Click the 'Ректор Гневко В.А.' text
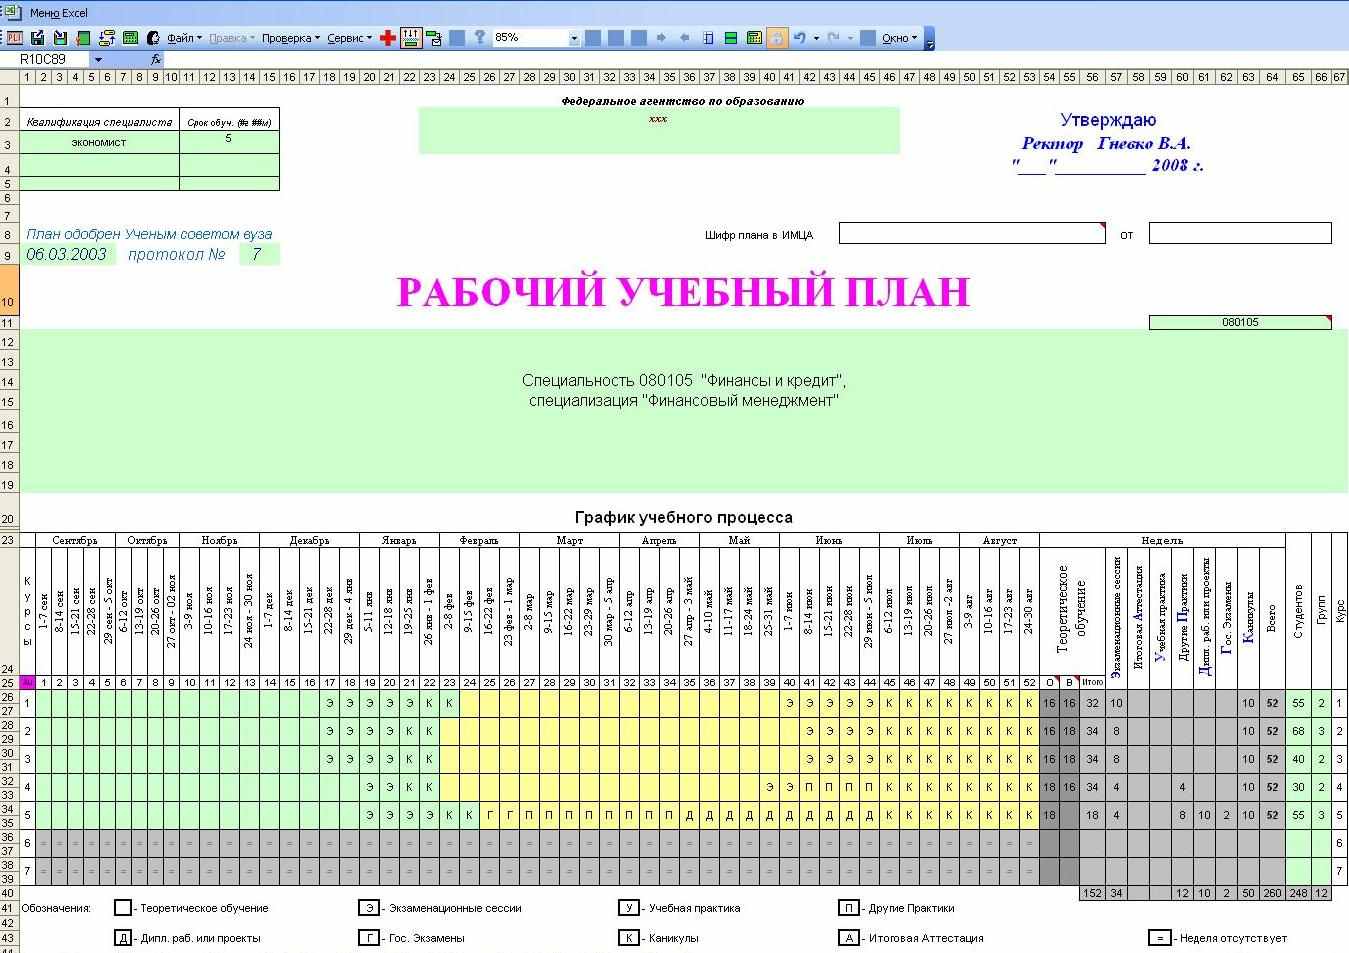1349x953 pixels. point(1106,143)
